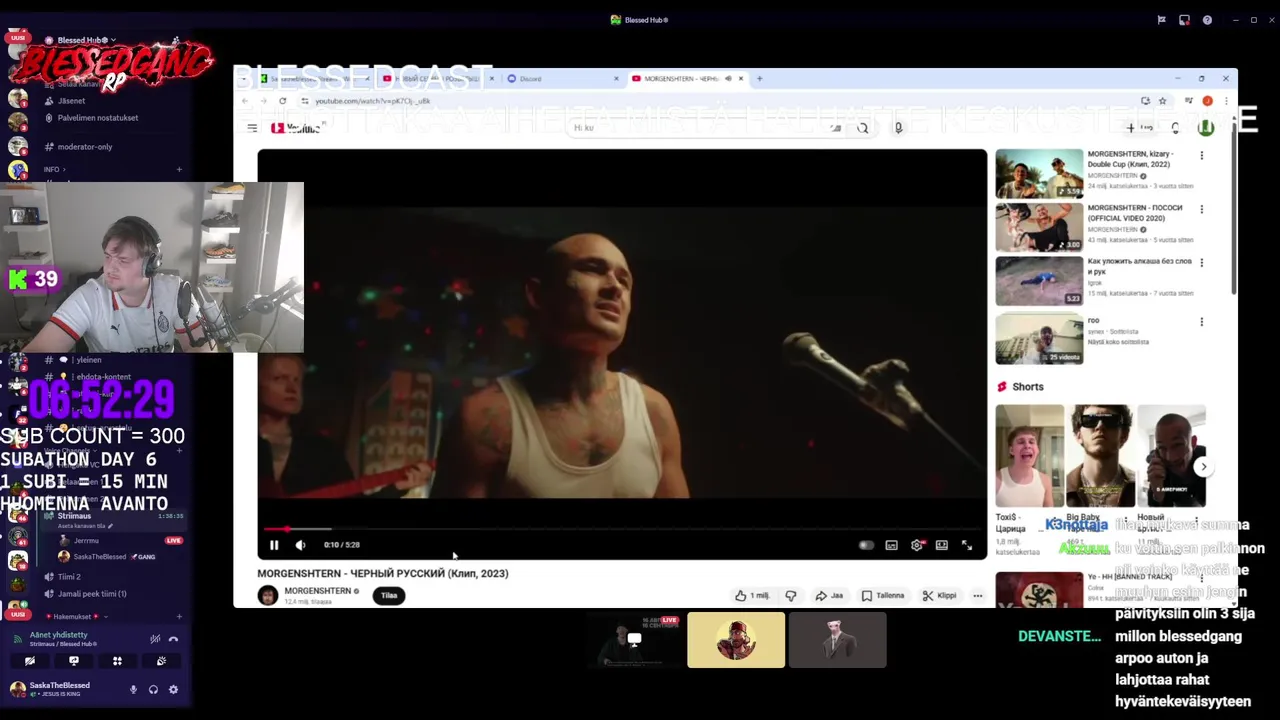Pause the YouTube video

tap(274, 545)
